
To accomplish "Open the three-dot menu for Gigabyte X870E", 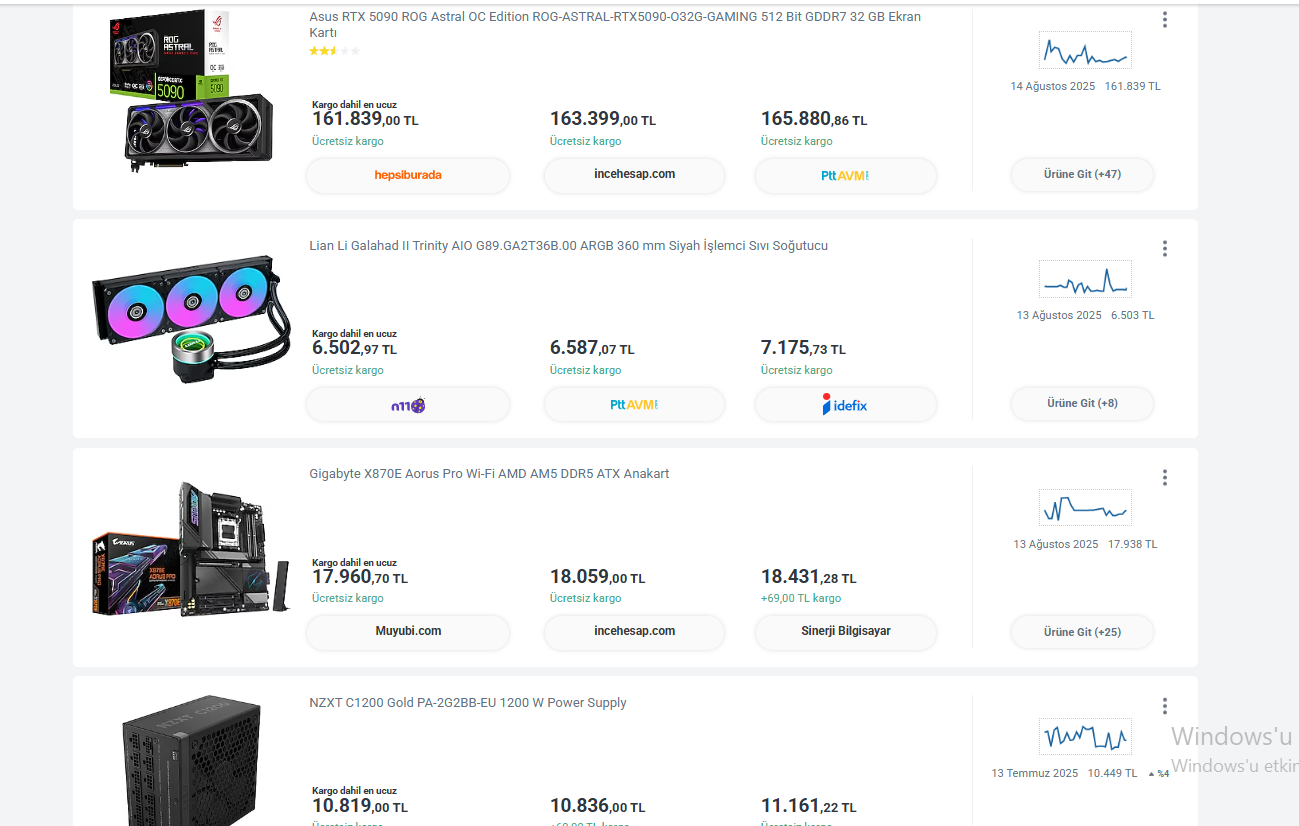I will pyautogui.click(x=1165, y=478).
